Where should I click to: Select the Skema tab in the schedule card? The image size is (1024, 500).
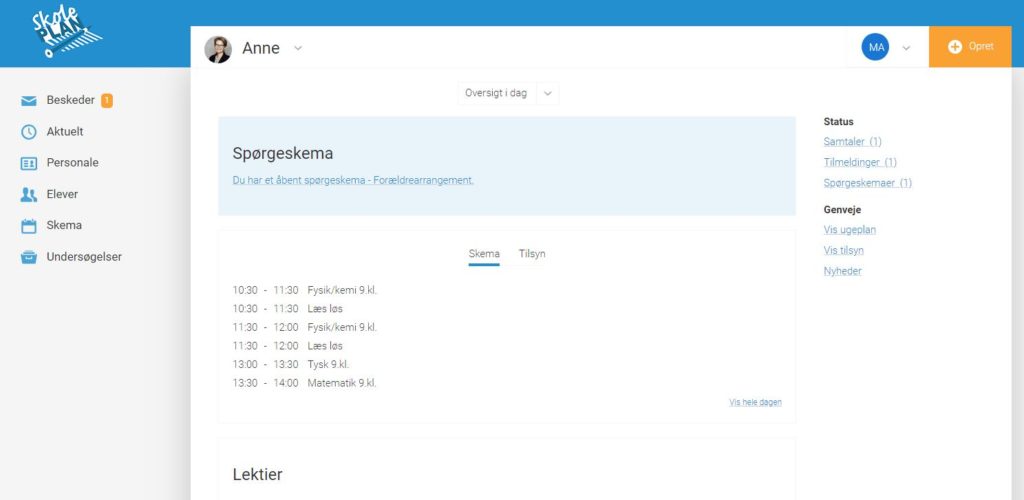(x=484, y=254)
